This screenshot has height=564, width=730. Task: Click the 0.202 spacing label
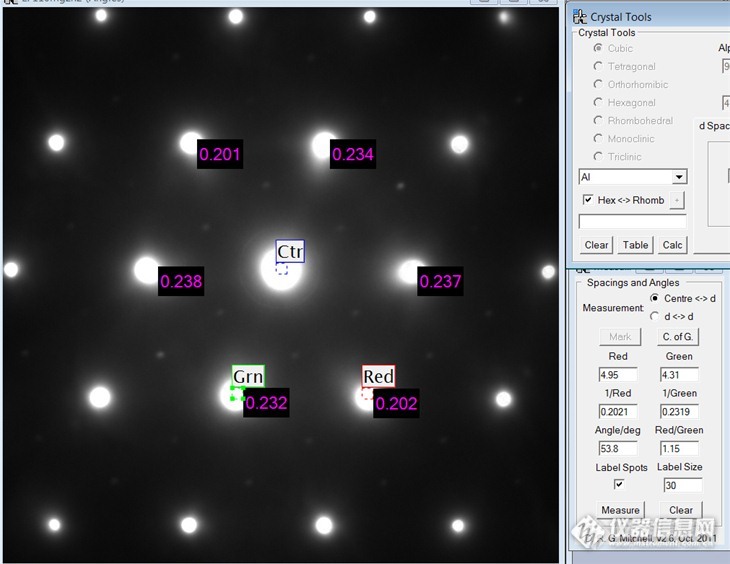396,403
